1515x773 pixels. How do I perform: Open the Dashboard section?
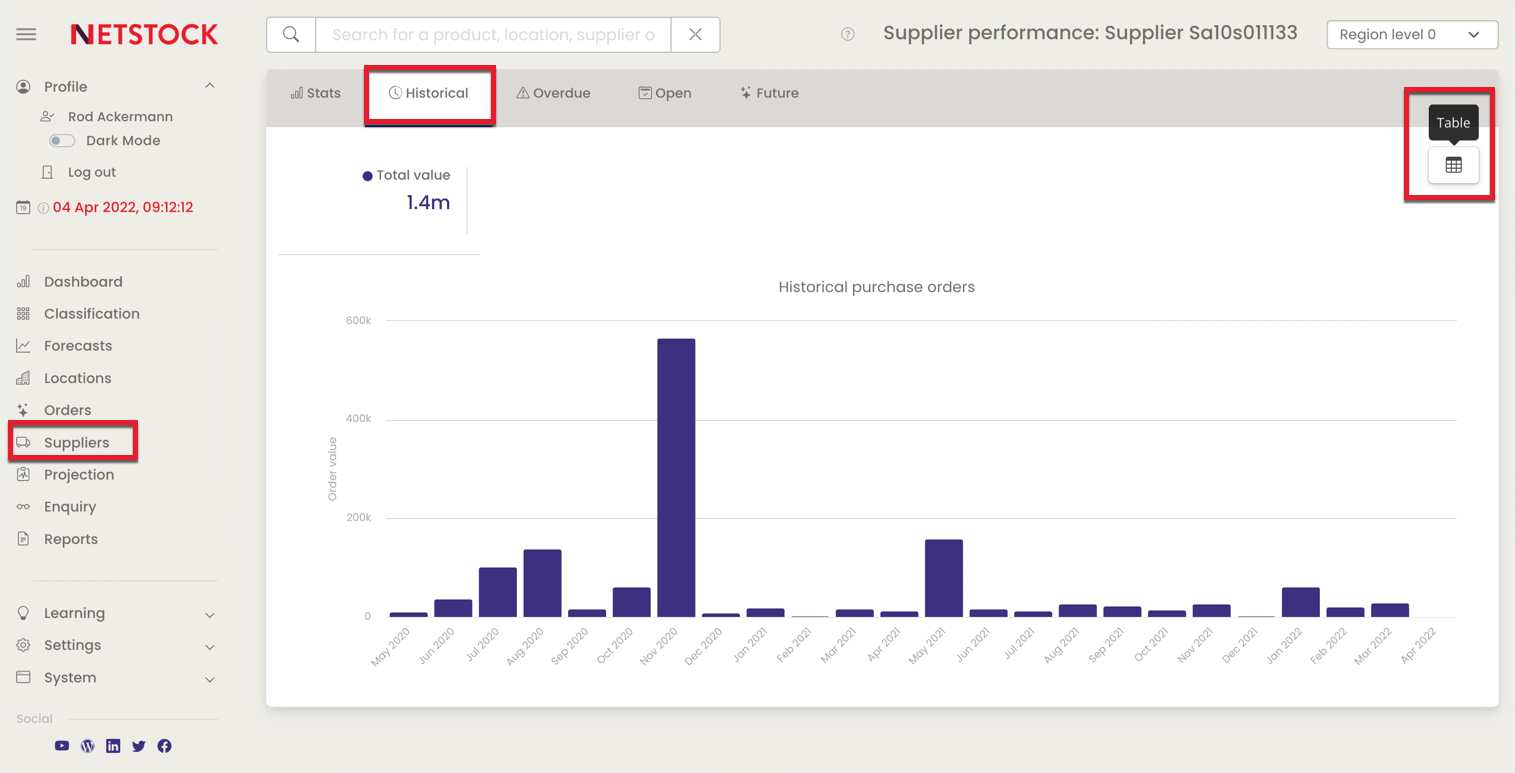pyautogui.click(x=82, y=281)
